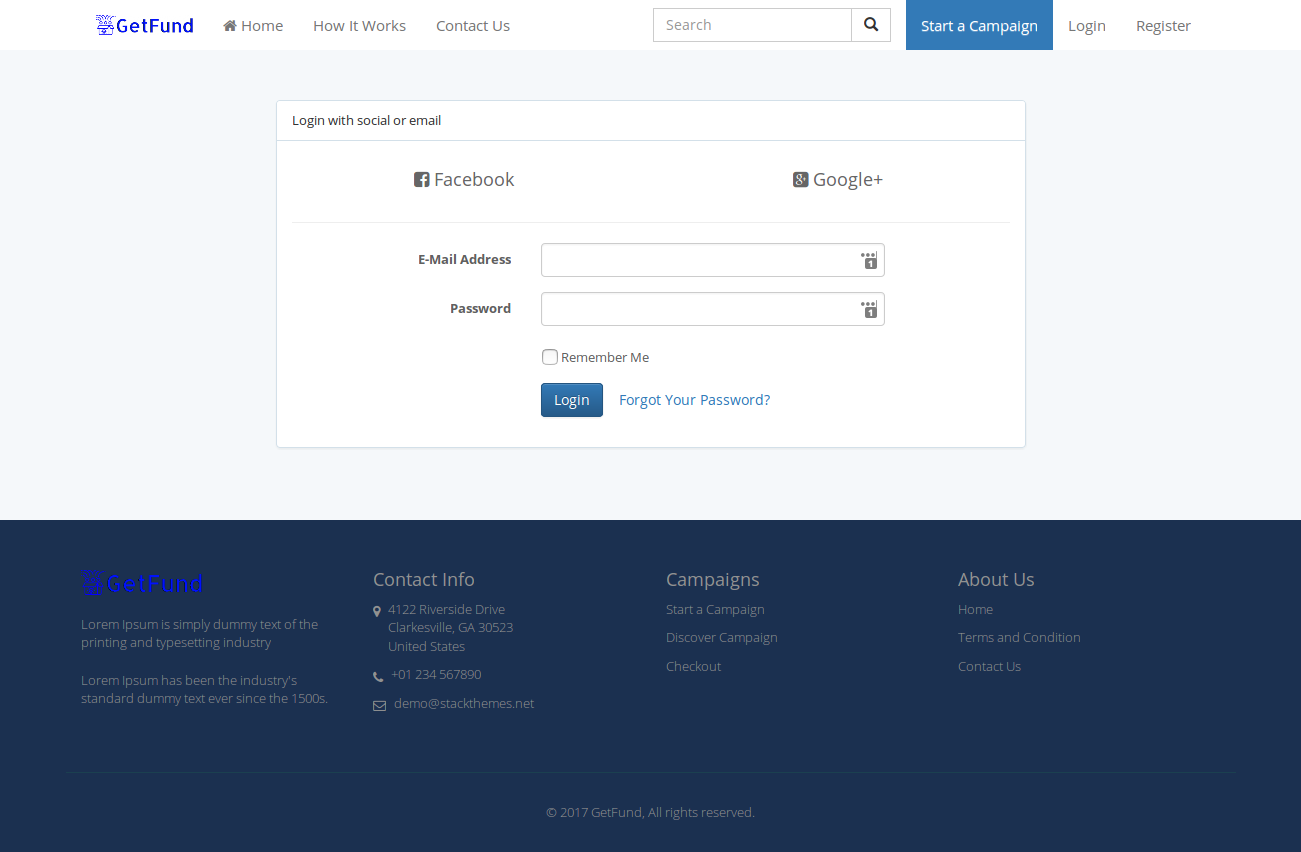Image resolution: width=1301 pixels, height=852 pixels.
Task: Click the Remember Me label text
Action: tap(605, 358)
